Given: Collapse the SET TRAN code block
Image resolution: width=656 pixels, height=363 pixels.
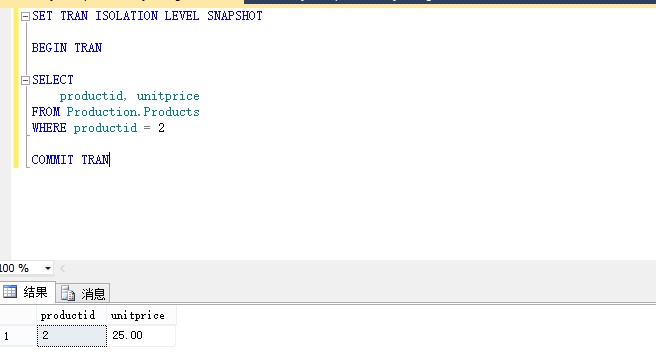Looking at the screenshot, I should tap(26, 16).
